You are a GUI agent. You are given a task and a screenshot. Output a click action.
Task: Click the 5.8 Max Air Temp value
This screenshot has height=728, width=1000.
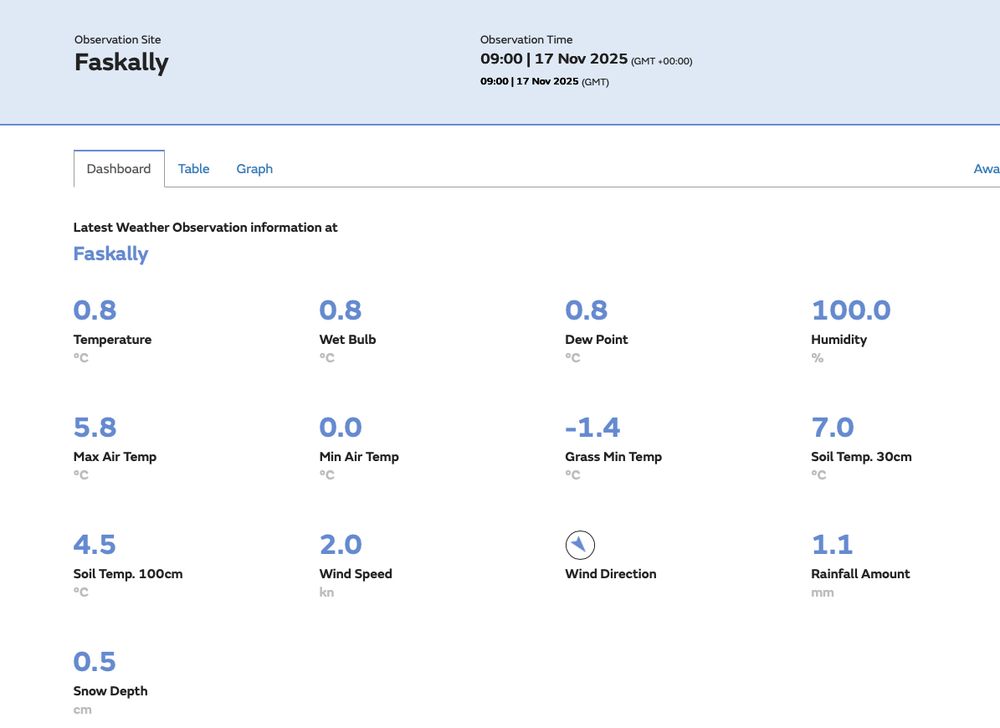coord(95,427)
